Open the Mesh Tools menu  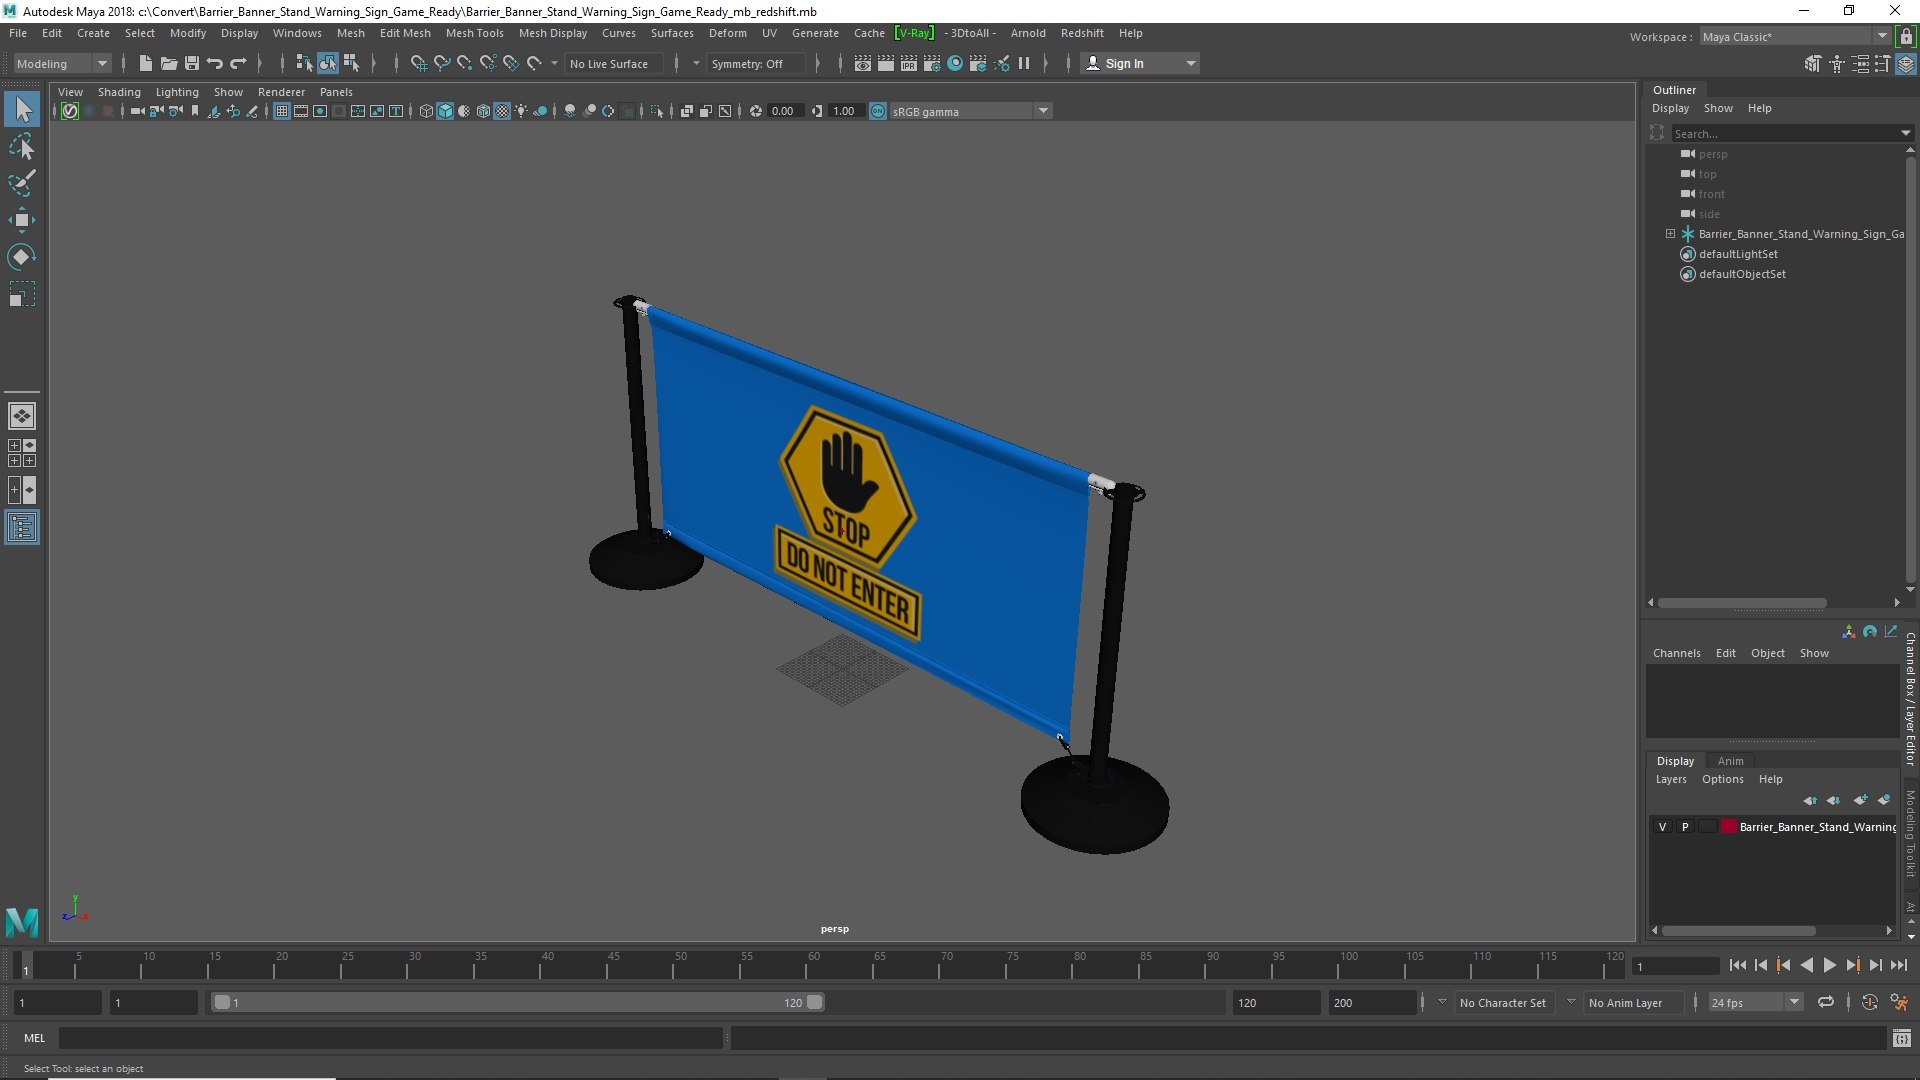(474, 33)
